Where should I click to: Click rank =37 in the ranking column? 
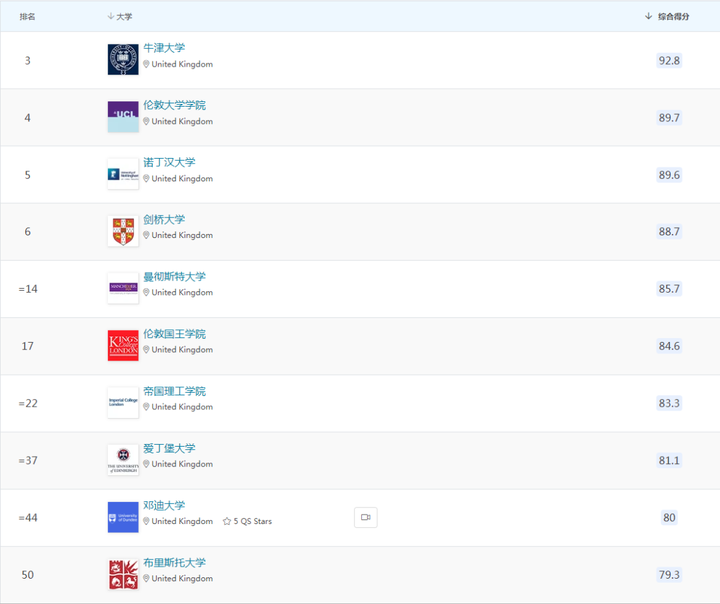(28, 460)
